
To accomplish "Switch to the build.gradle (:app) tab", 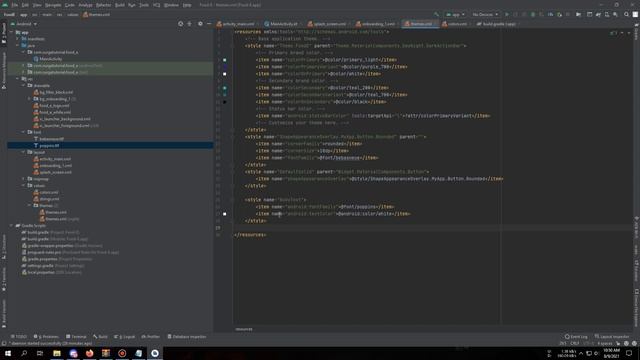I will [496, 24].
